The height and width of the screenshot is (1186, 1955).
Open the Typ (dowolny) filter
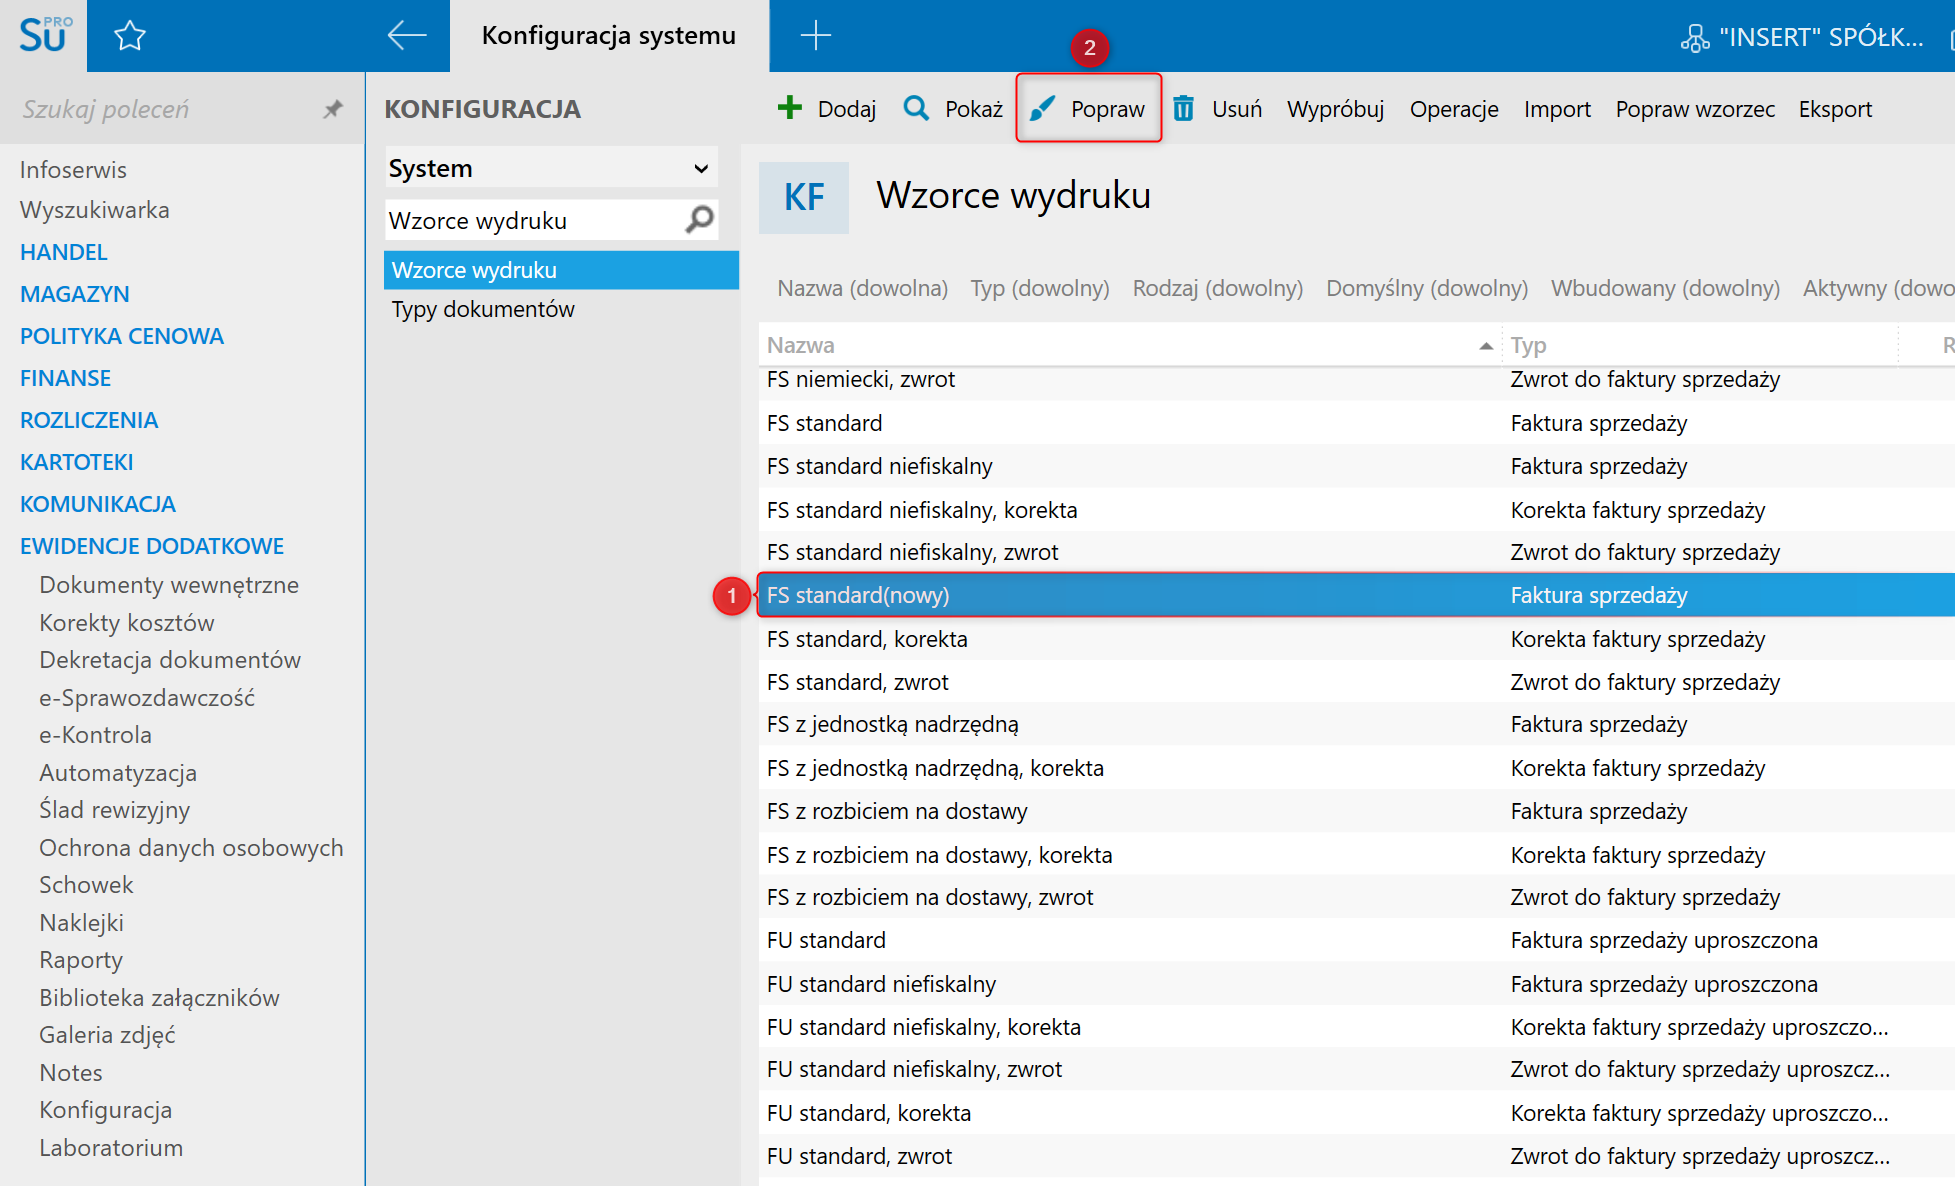coord(1039,288)
